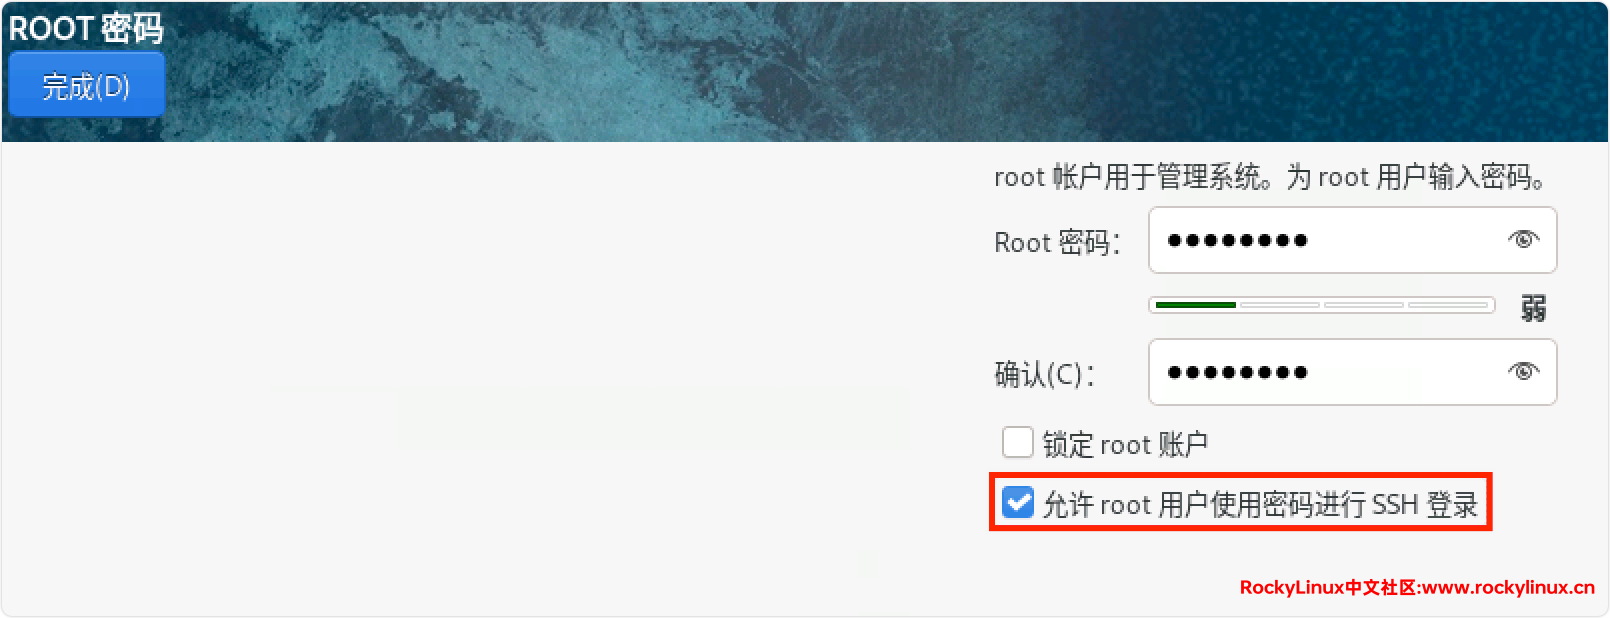Open the www.rockylinux.cn watermark link
This screenshot has width=1610, height=618.
click(1509, 587)
